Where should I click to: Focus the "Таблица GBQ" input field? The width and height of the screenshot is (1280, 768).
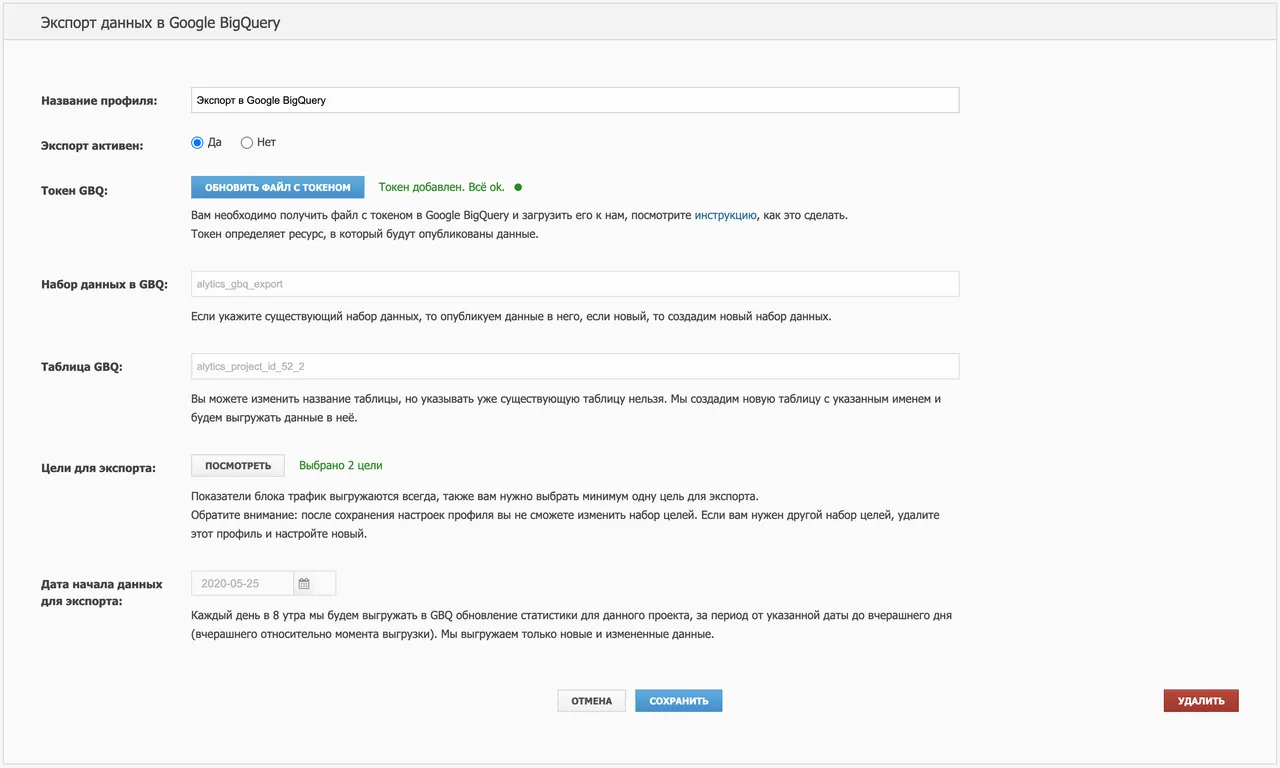575,366
